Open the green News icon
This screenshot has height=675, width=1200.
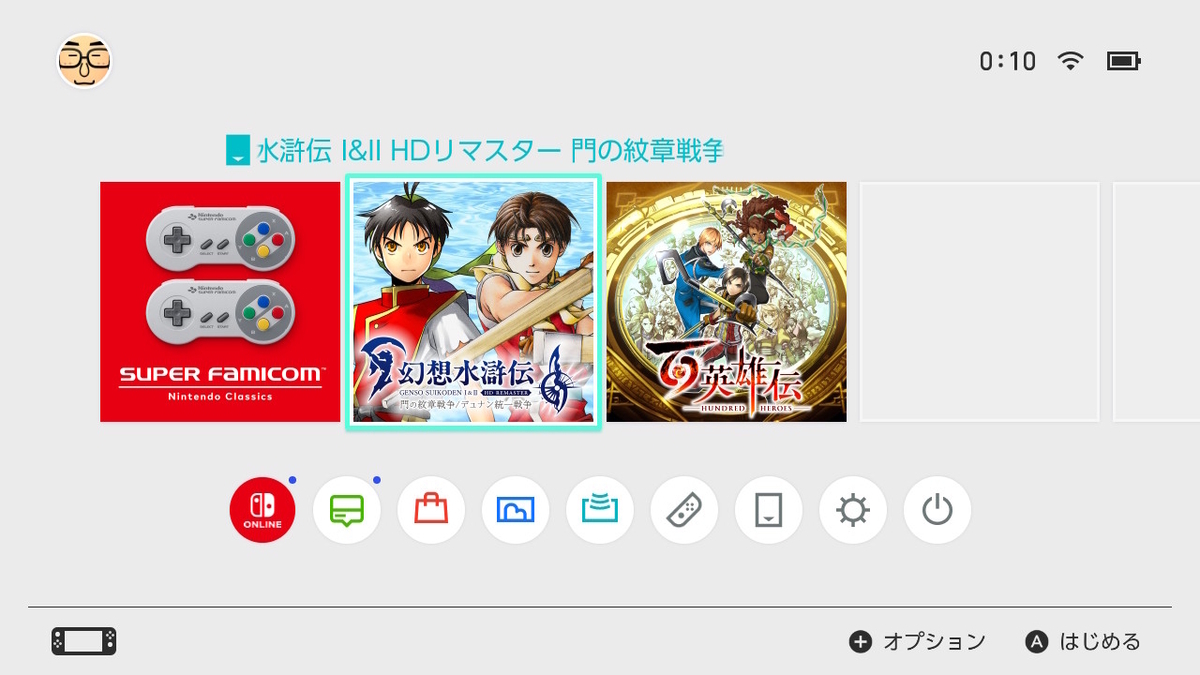pyautogui.click(x=347, y=511)
